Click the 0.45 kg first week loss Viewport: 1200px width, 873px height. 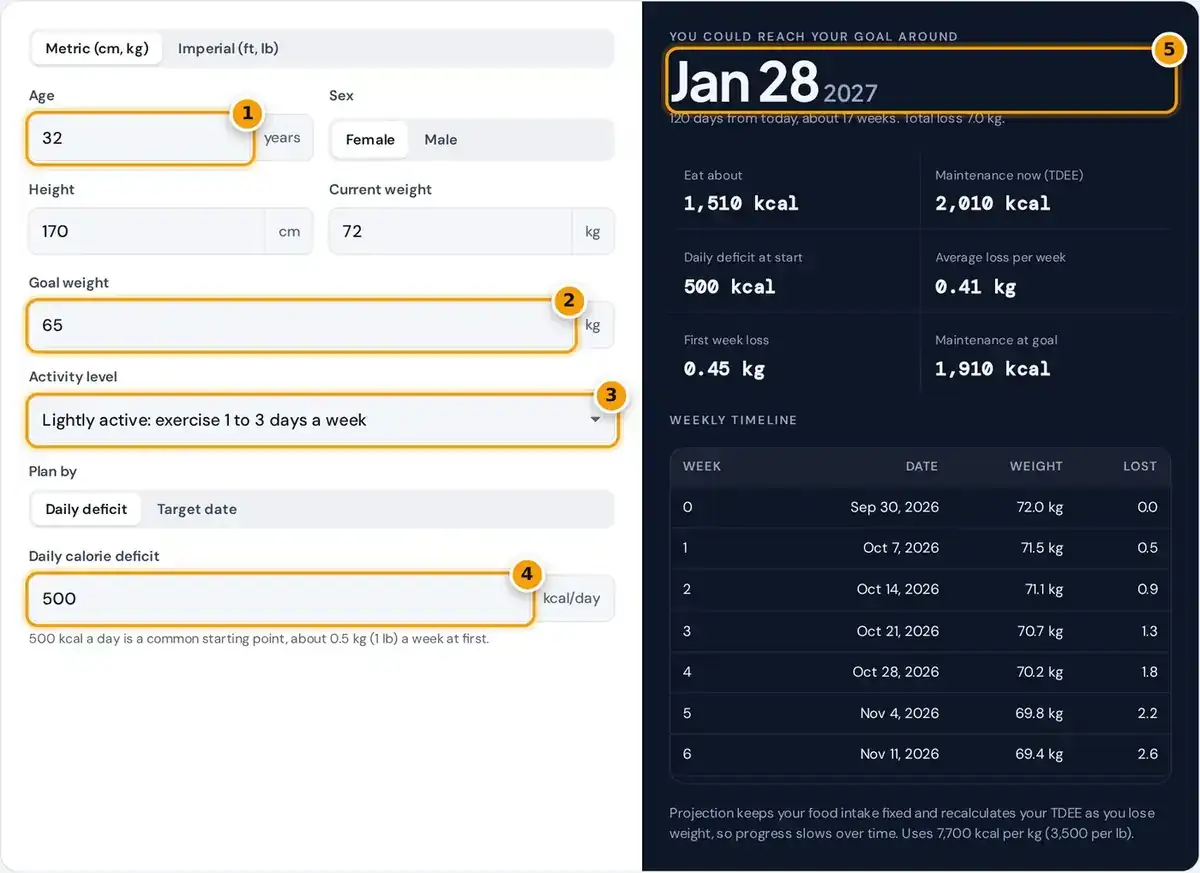(x=724, y=369)
